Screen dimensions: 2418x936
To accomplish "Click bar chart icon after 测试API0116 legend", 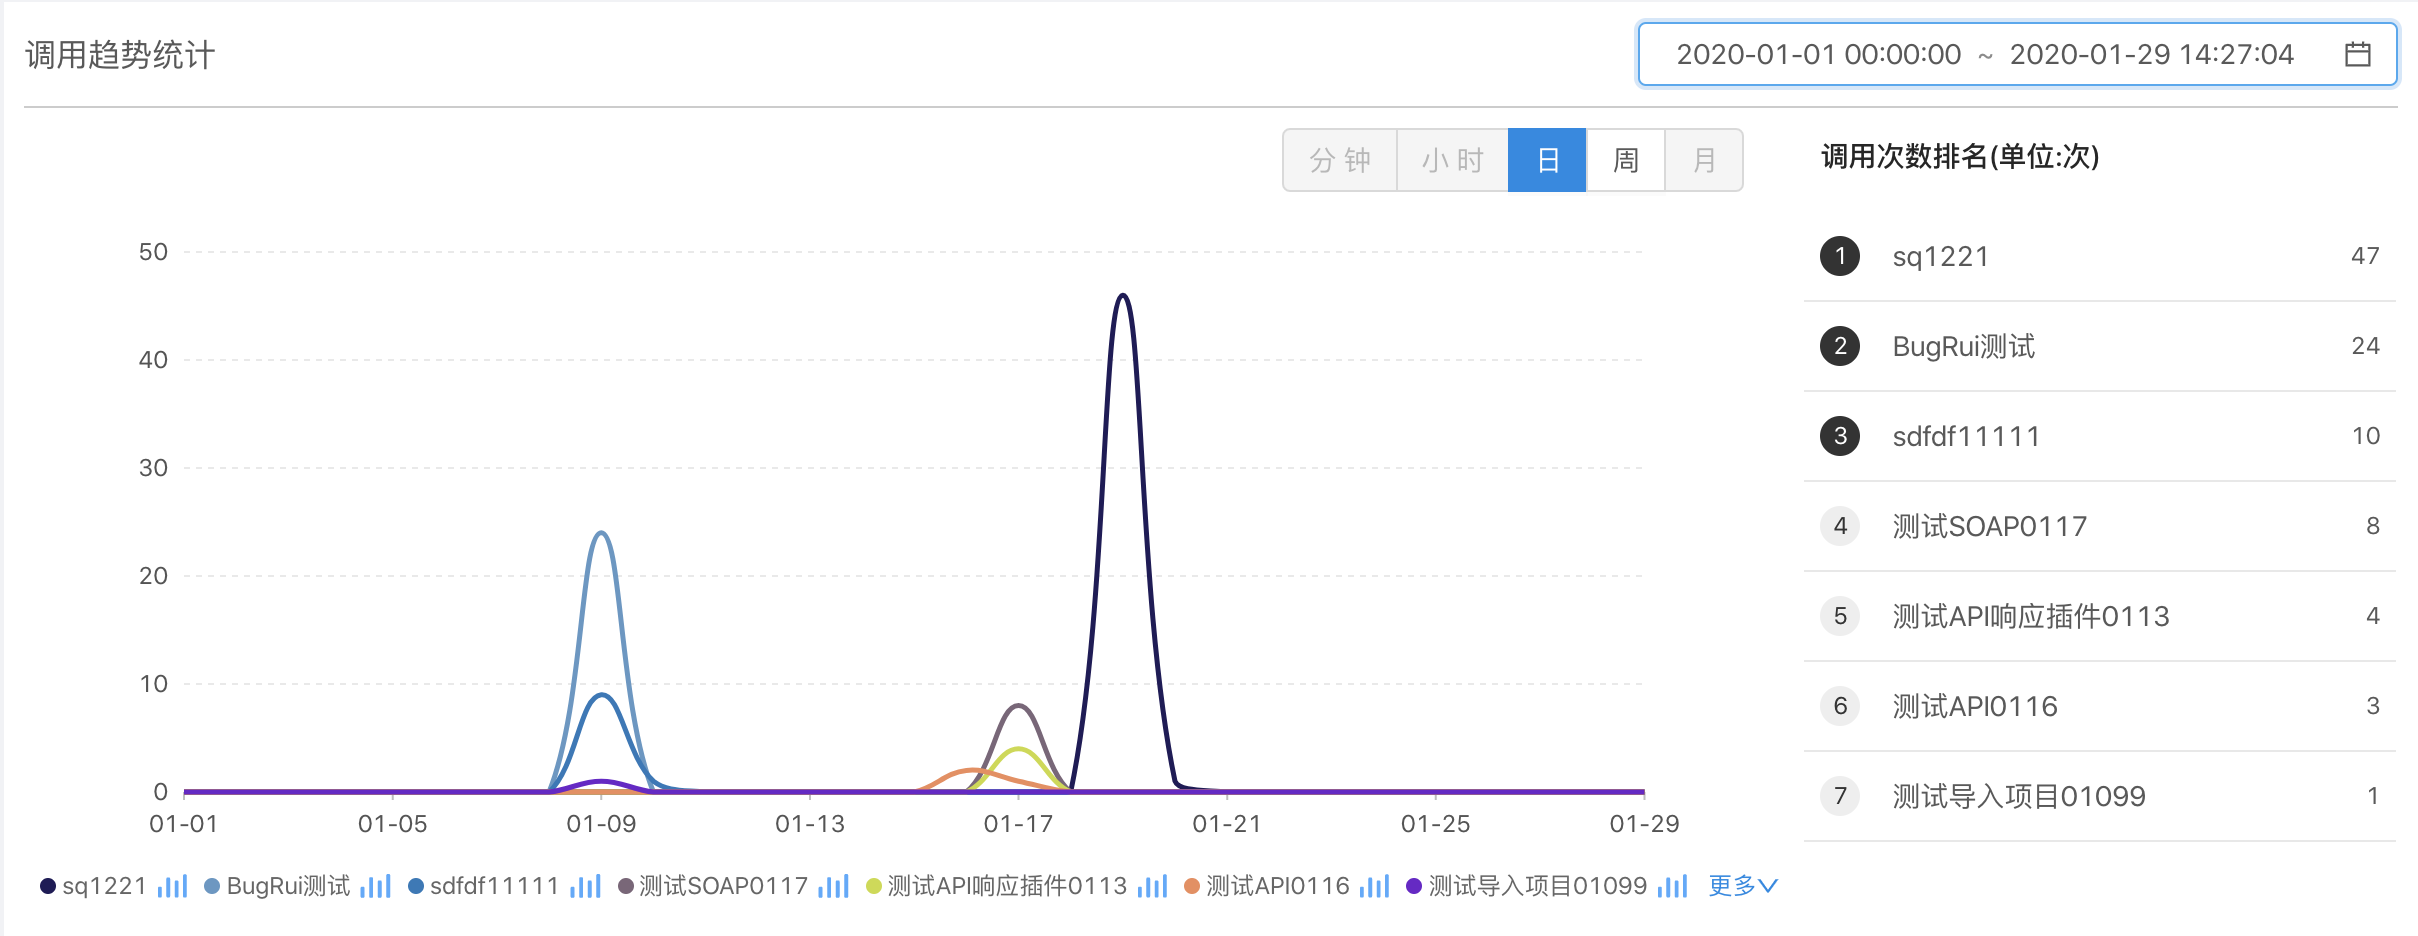I will click(x=1374, y=886).
